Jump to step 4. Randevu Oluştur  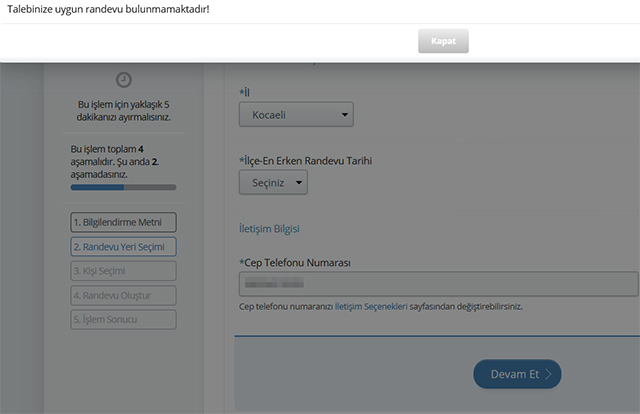pyautogui.click(x=124, y=295)
